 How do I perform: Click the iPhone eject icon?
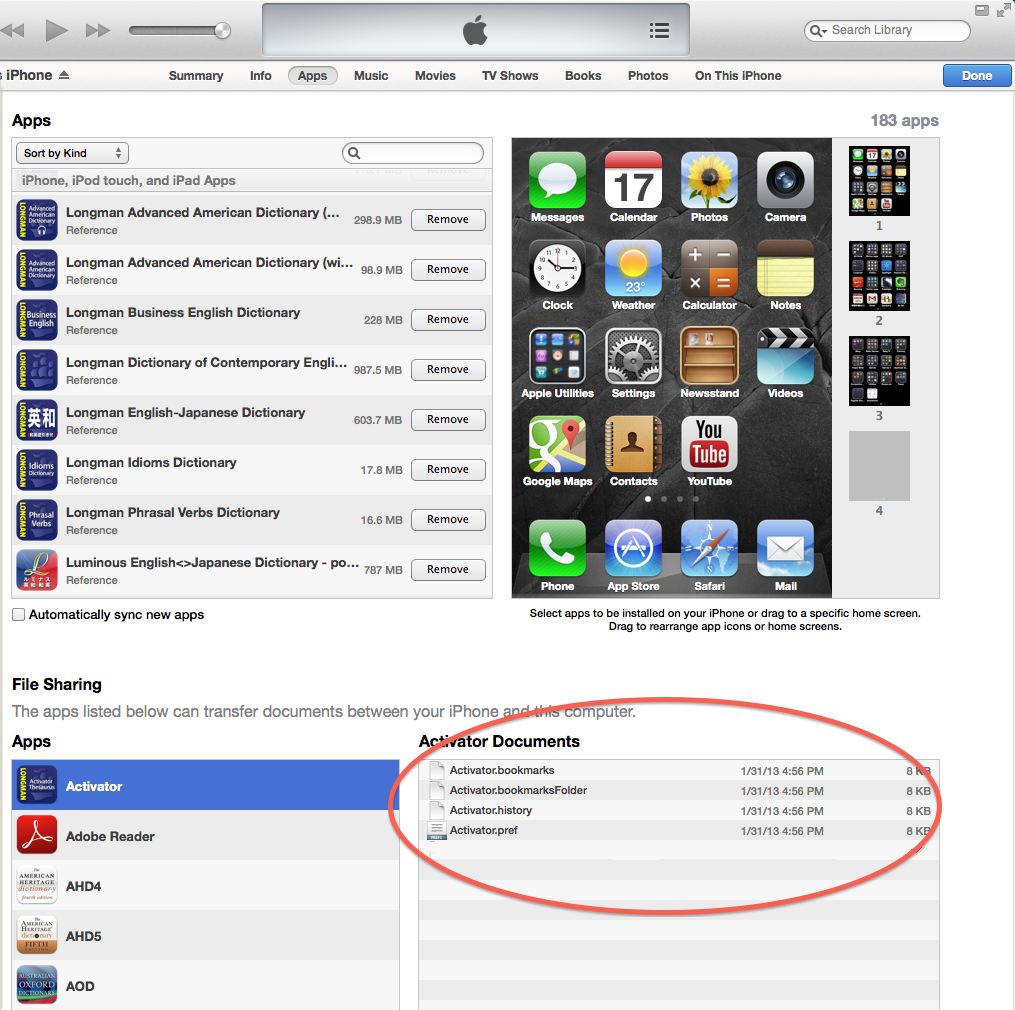[x=63, y=75]
